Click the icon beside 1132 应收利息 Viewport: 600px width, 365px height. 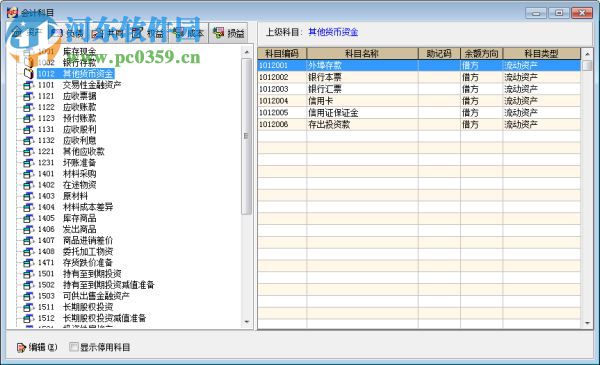pyautogui.click(x=29, y=141)
